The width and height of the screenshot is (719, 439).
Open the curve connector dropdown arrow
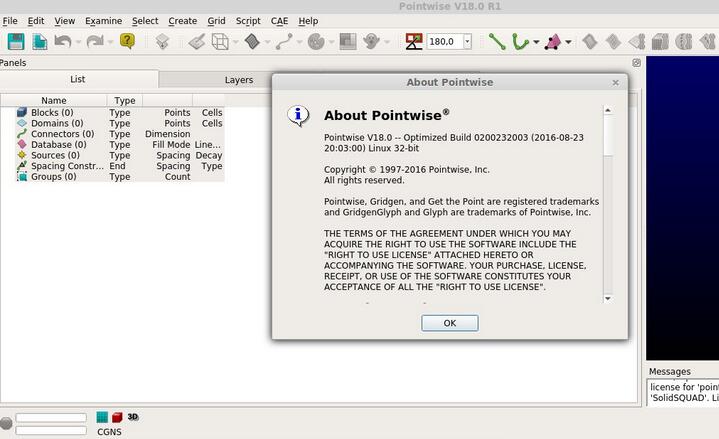pyautogui.click(x=299, y=42)
